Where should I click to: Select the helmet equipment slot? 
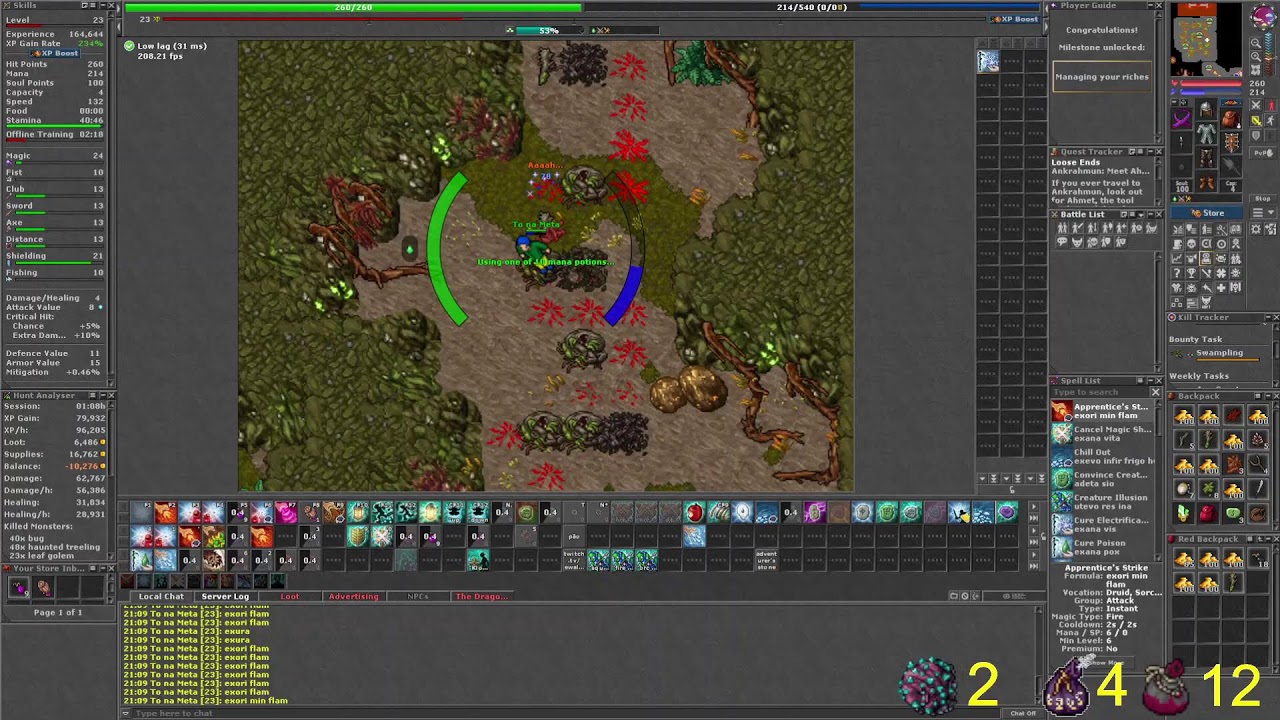1207,108
